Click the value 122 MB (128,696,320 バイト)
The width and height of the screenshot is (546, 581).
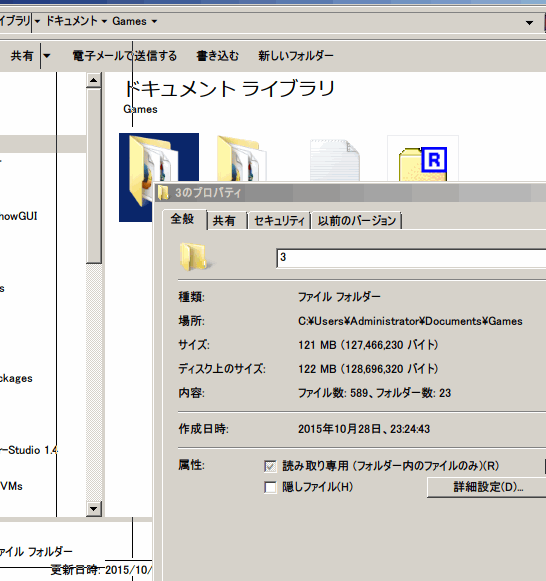[x=368, y=369]
